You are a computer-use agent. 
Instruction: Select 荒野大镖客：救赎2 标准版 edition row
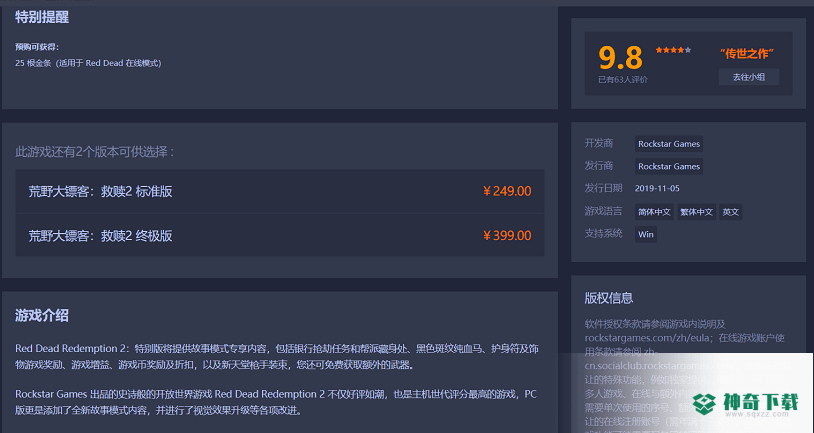click(x=280, y=191)
